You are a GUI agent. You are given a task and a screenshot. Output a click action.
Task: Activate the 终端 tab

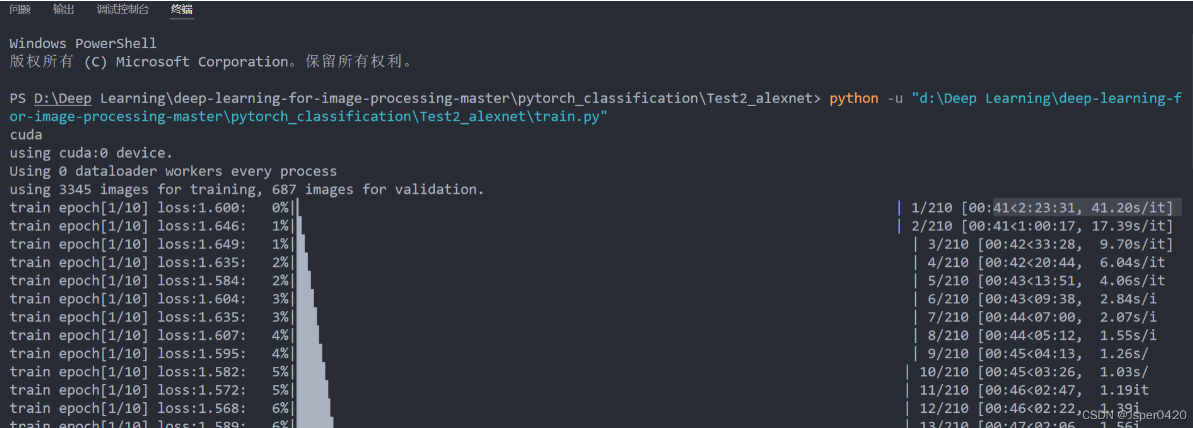182,10
